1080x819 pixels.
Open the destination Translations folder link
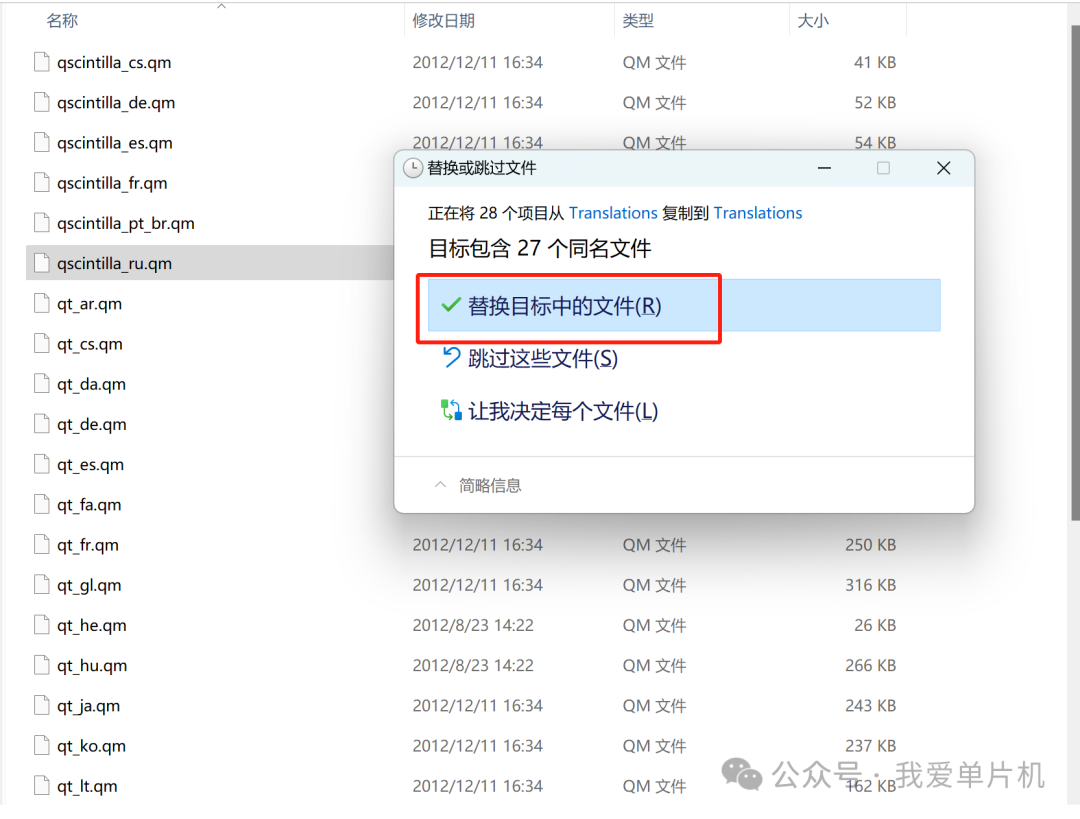[x=758, y=213]
